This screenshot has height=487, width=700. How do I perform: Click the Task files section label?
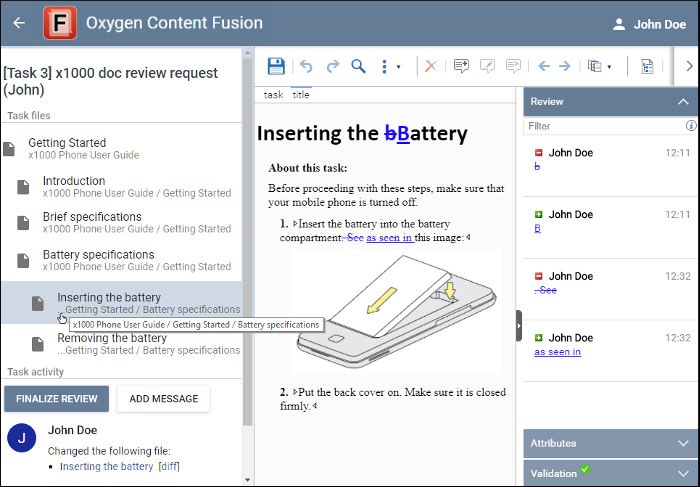click(x=29, y=115)
